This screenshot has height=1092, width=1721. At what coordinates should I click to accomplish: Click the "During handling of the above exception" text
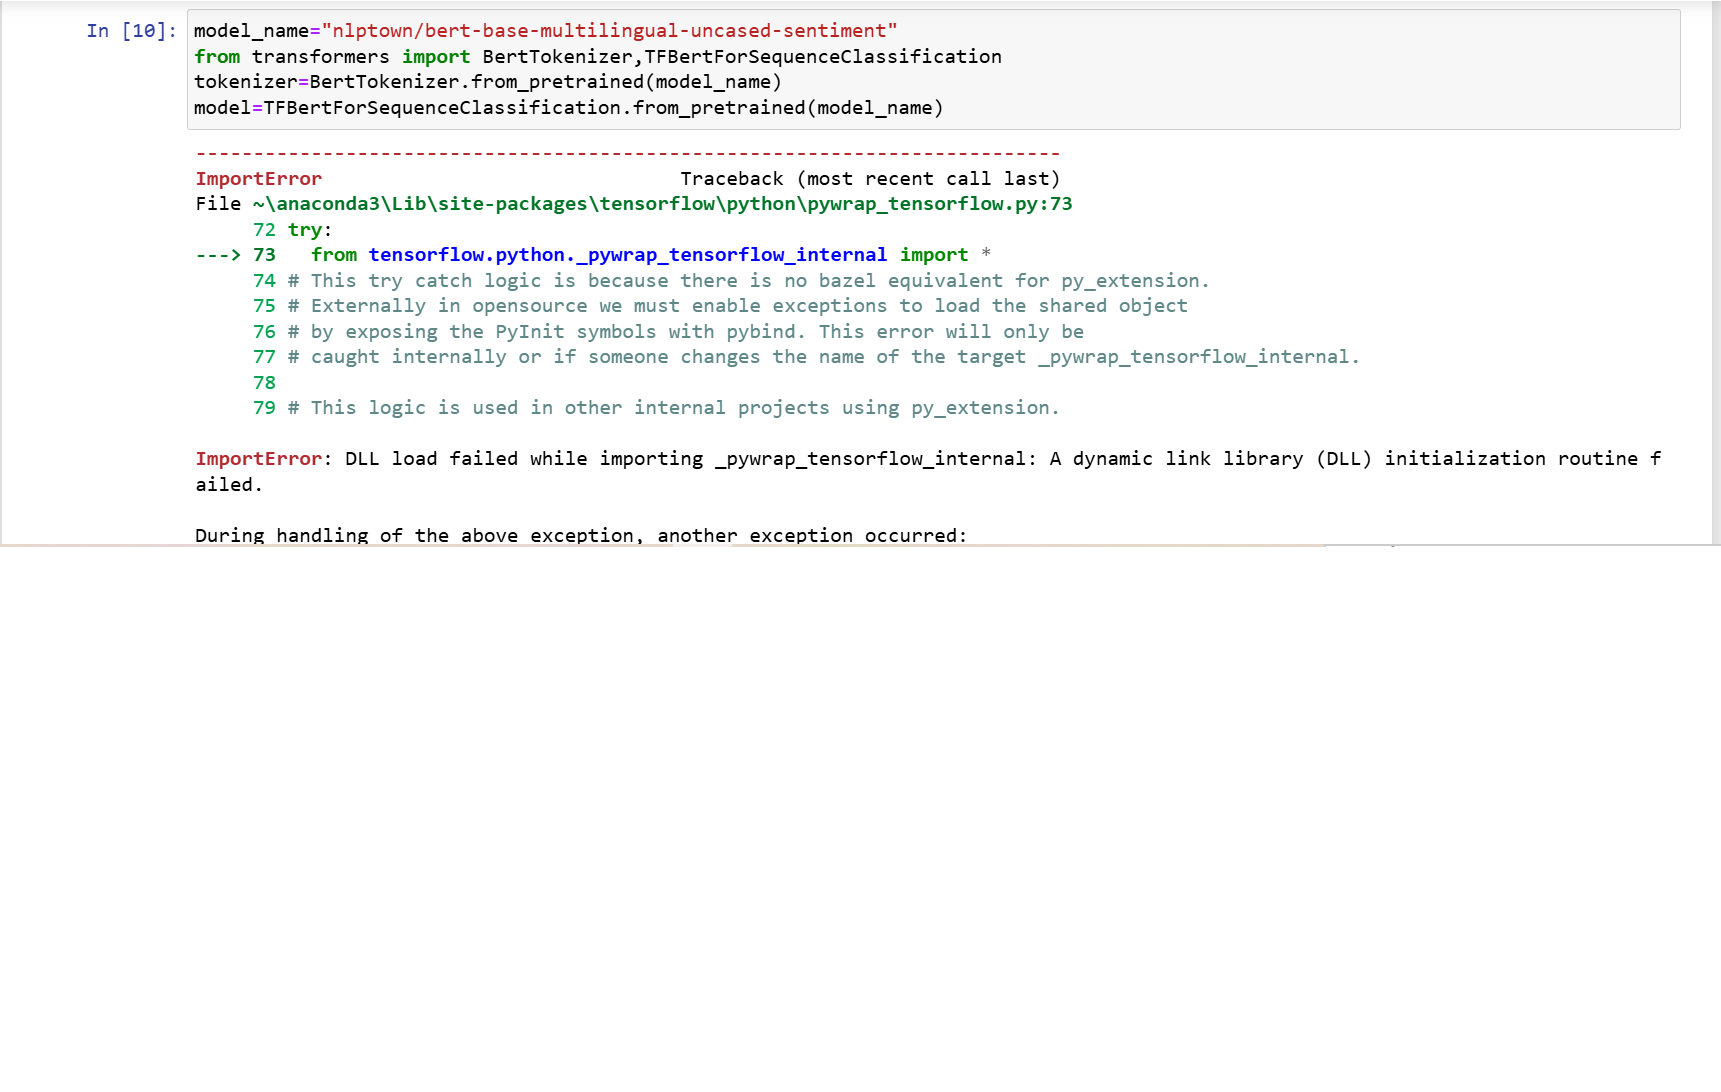pos(580,535)
